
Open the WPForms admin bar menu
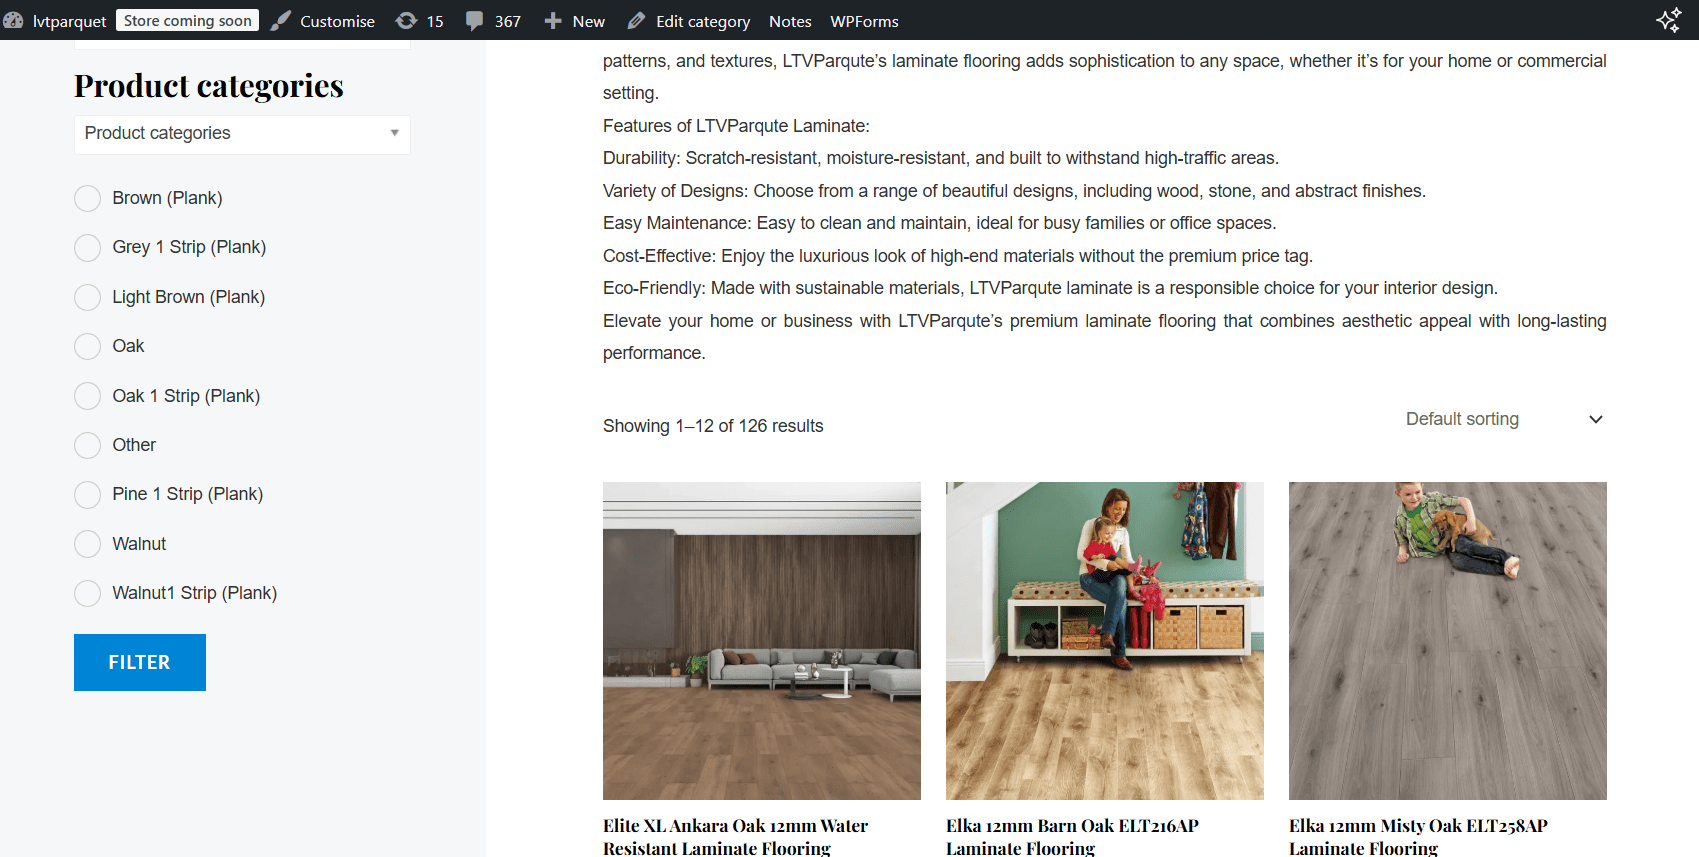click(x=864, y=21)
